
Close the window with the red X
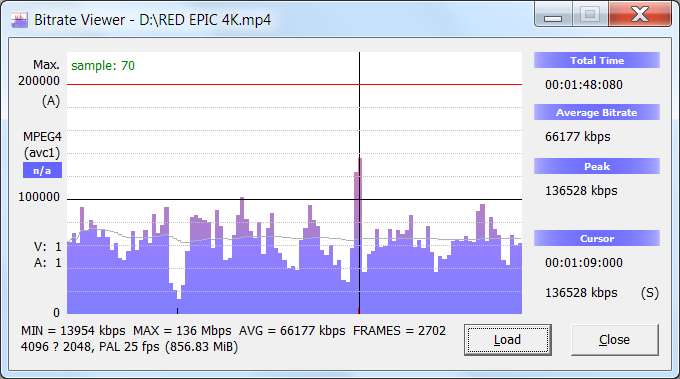(x=640, y=14)
